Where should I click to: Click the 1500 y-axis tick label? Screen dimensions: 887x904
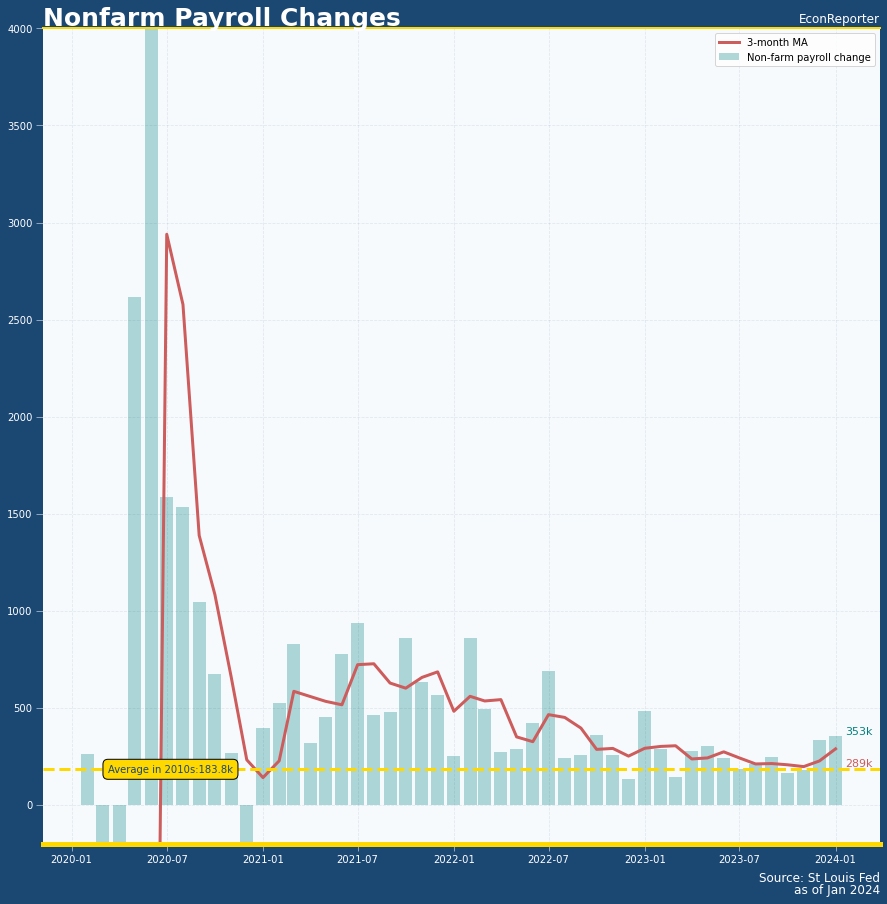21,514
